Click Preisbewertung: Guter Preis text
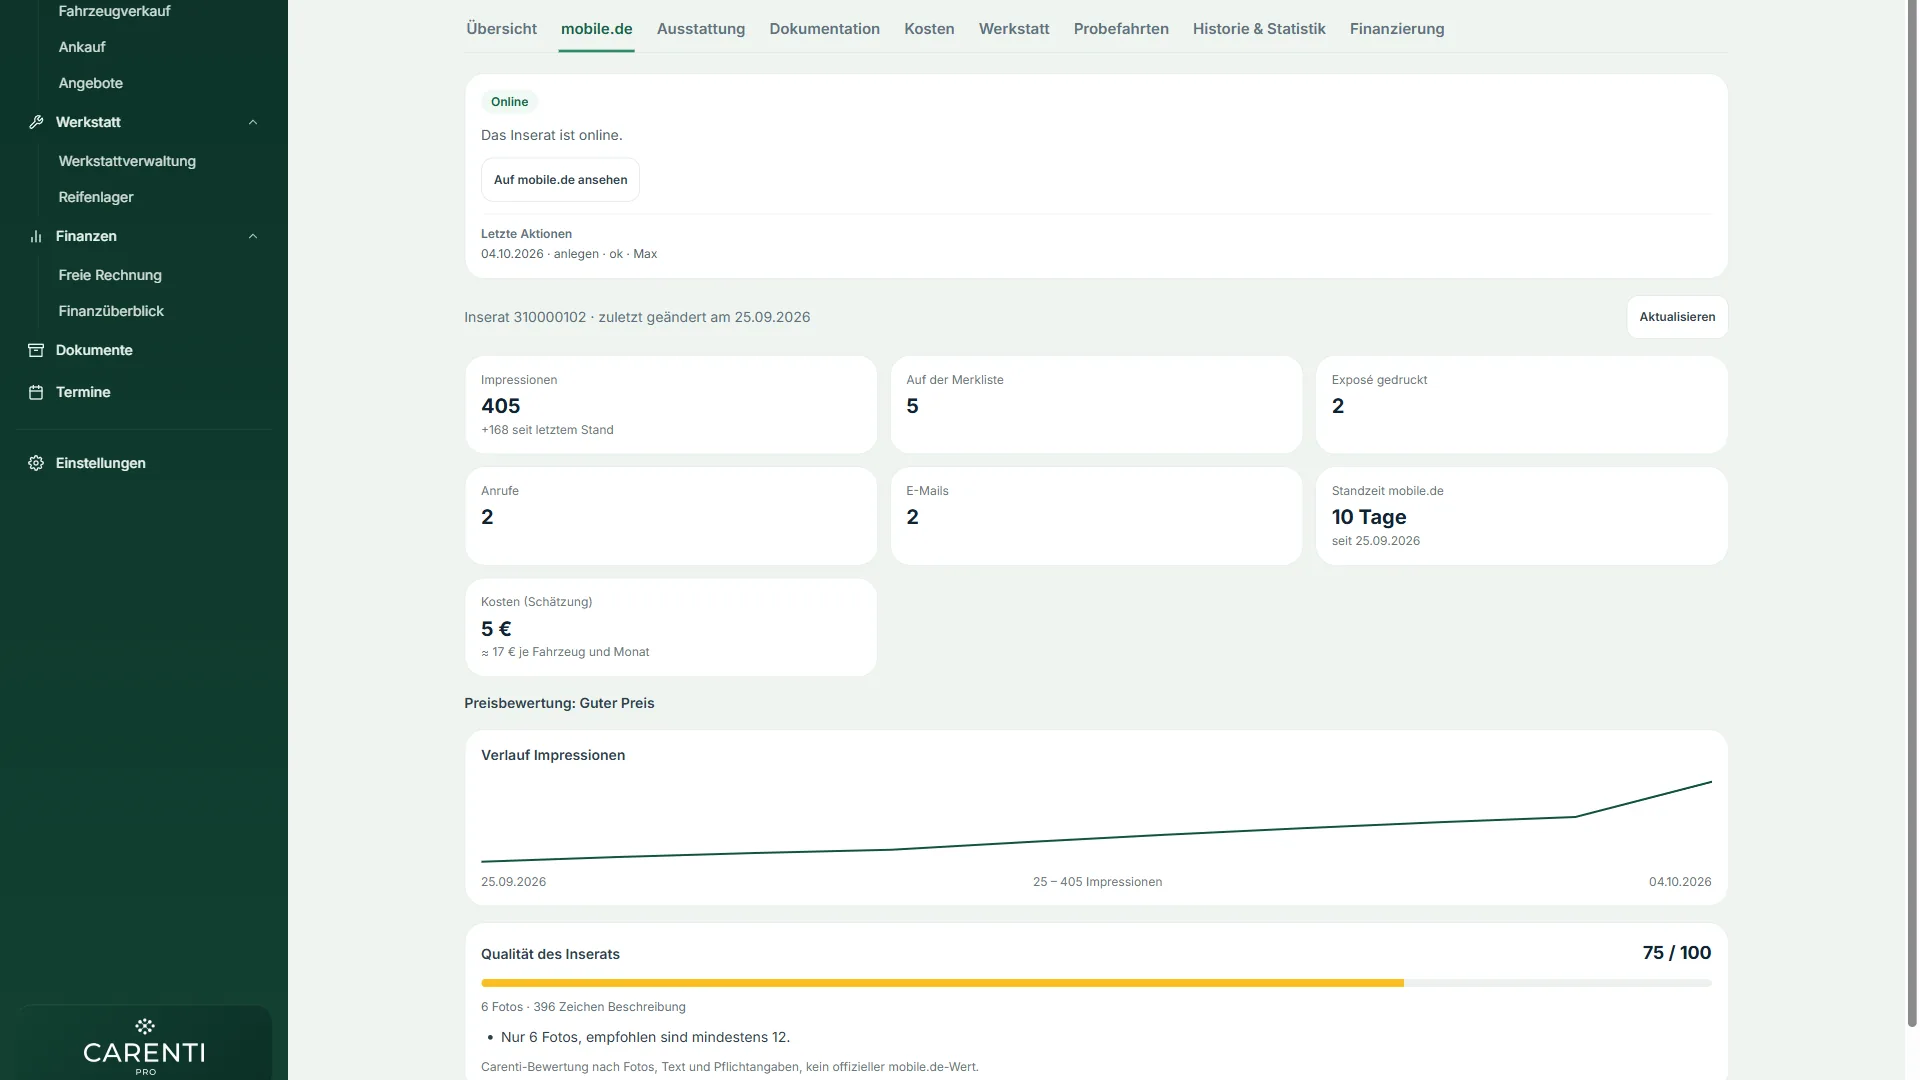This screenshot has height=1080, width=1920. [x=559, y=703]
